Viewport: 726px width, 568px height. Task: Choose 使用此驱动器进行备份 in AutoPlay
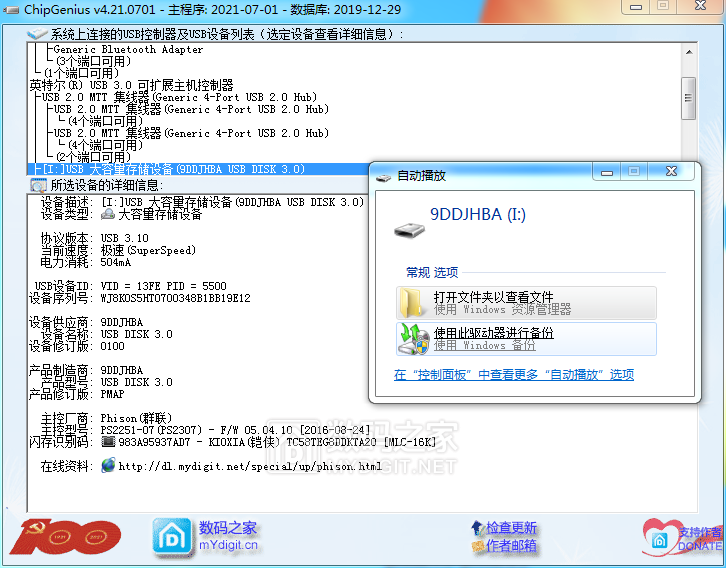point(526,339)
